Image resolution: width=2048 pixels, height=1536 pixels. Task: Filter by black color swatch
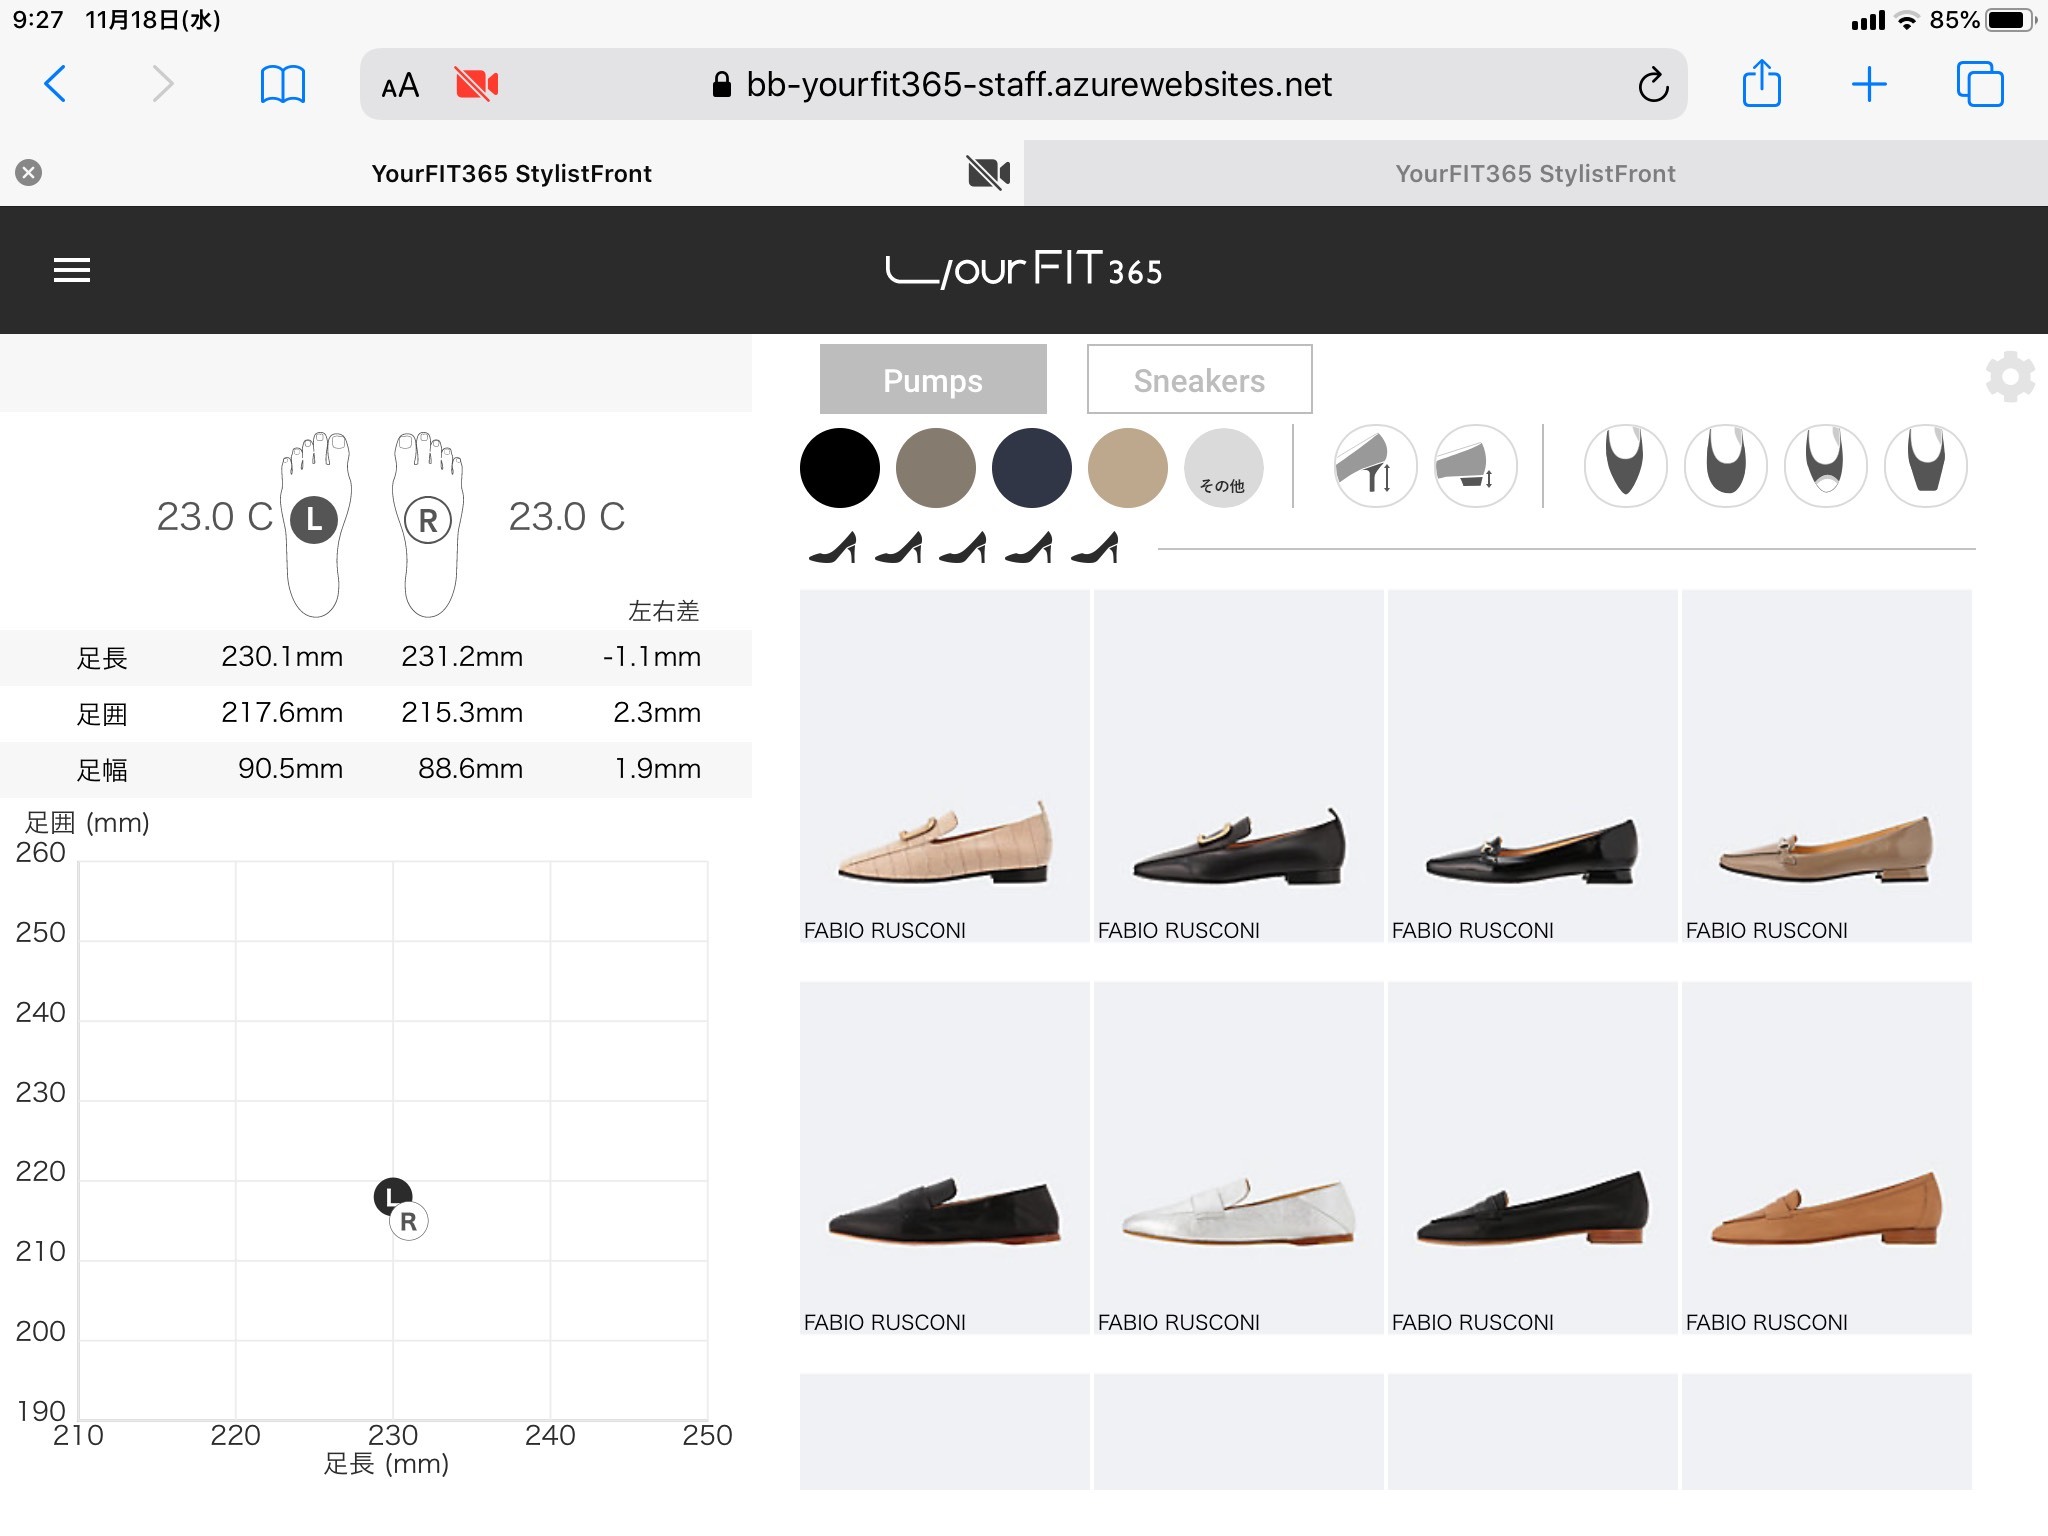tap(840, 468)
